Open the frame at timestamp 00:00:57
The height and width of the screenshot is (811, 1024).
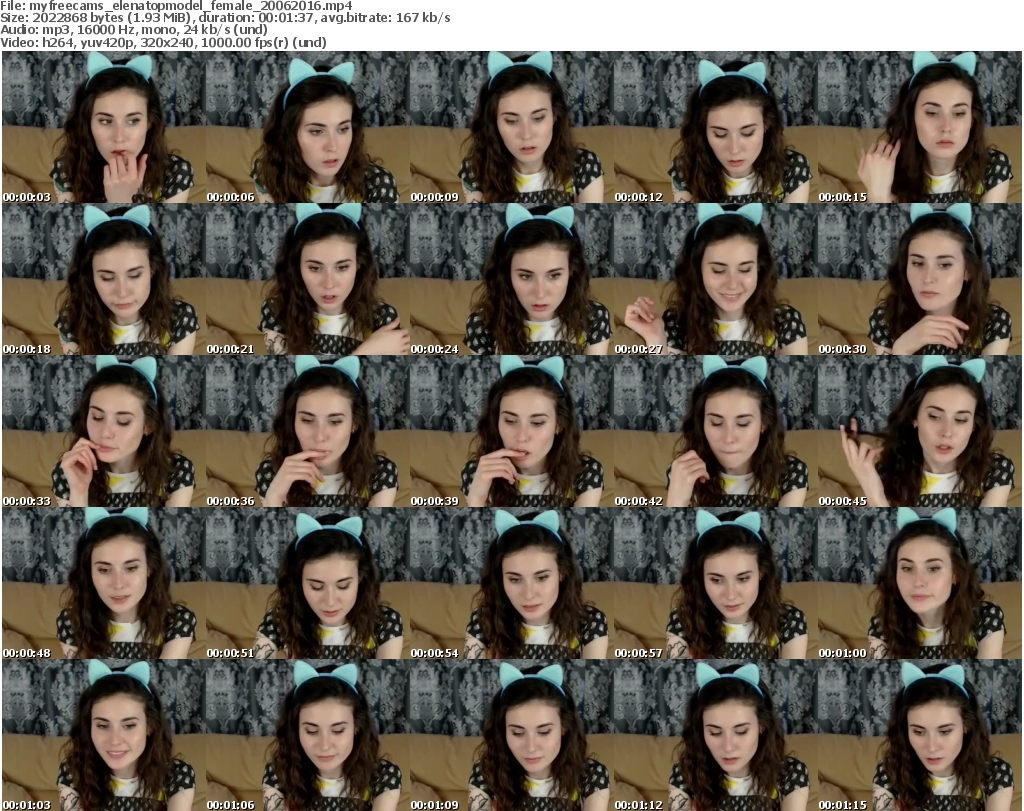click(x=715, y=584)
